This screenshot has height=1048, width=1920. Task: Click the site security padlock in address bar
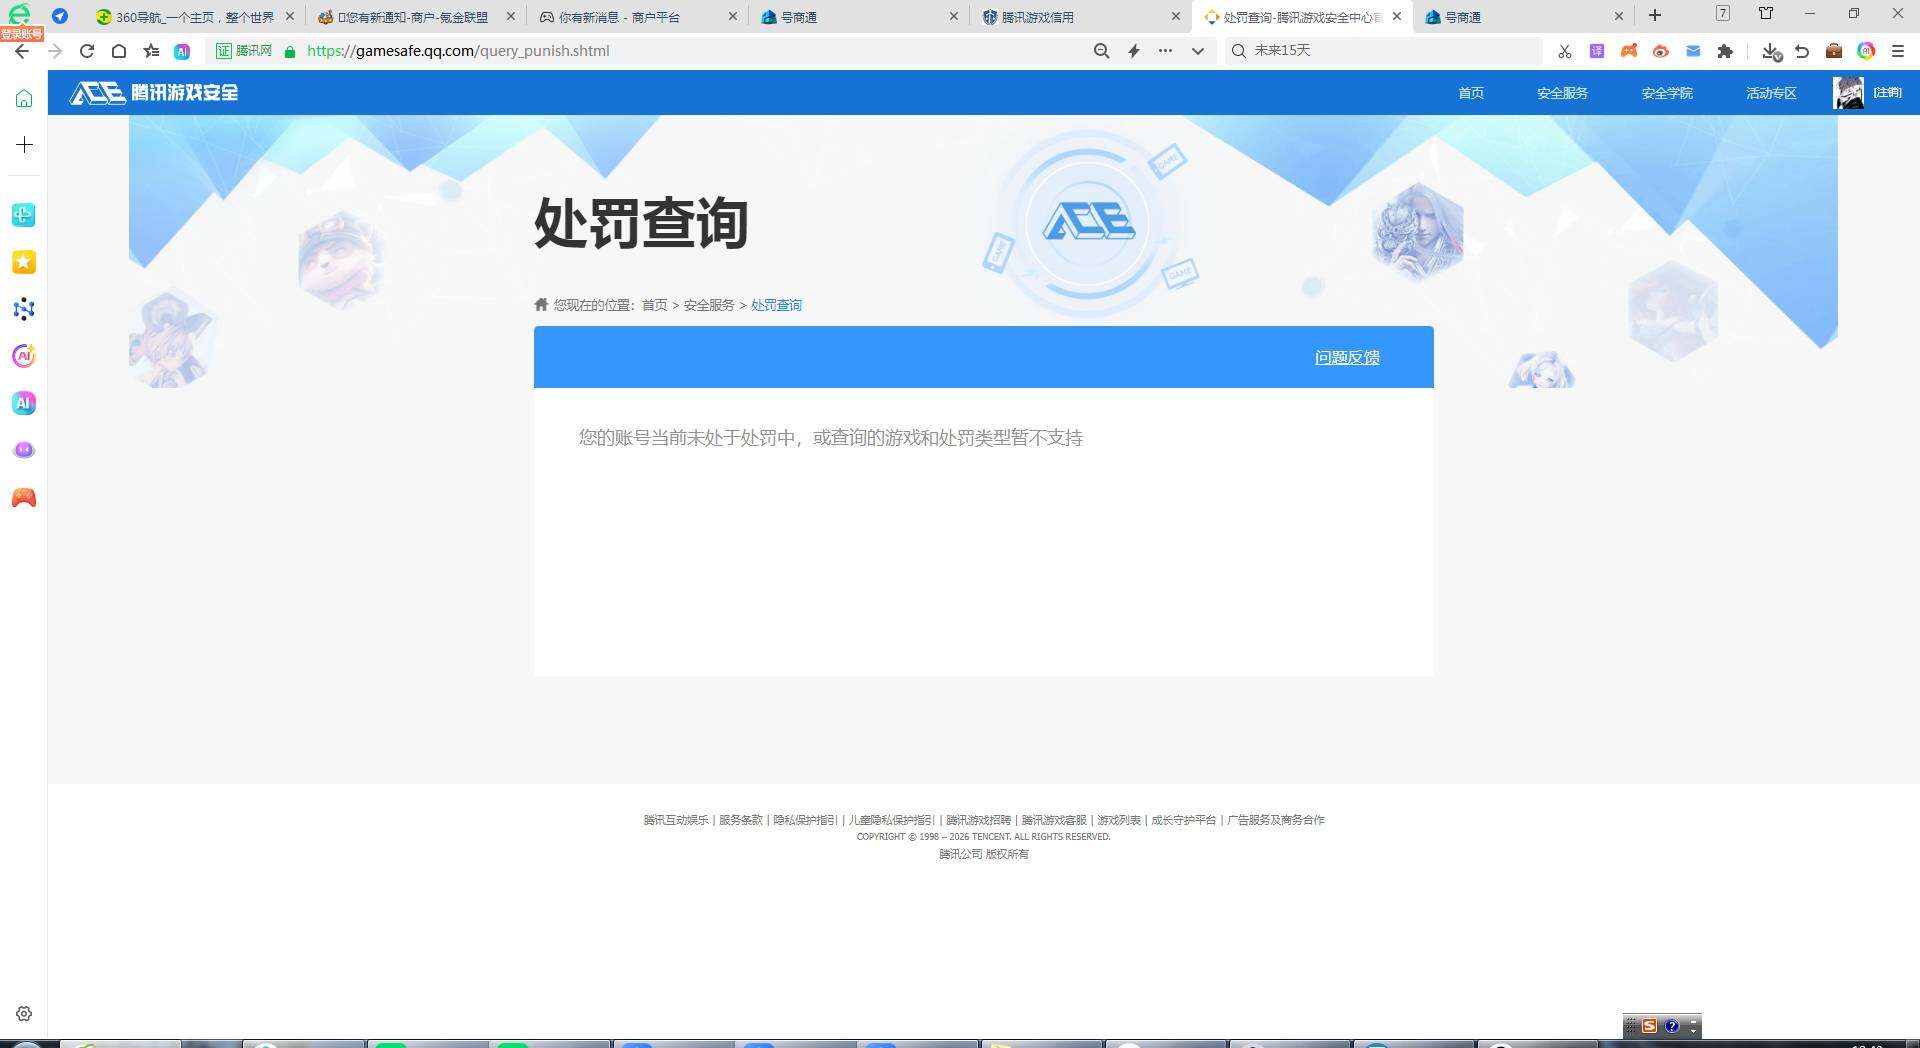(x=288, y=51)
